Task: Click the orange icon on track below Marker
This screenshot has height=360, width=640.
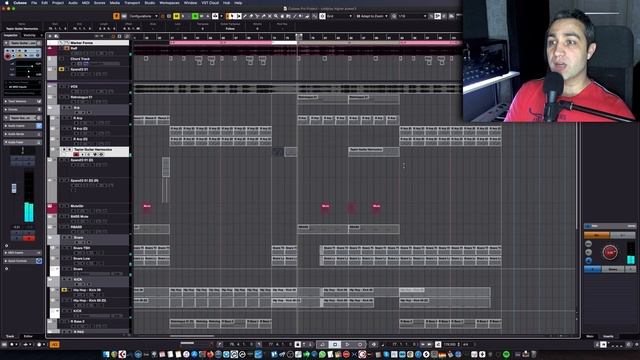Action: (x=67, y=48)
